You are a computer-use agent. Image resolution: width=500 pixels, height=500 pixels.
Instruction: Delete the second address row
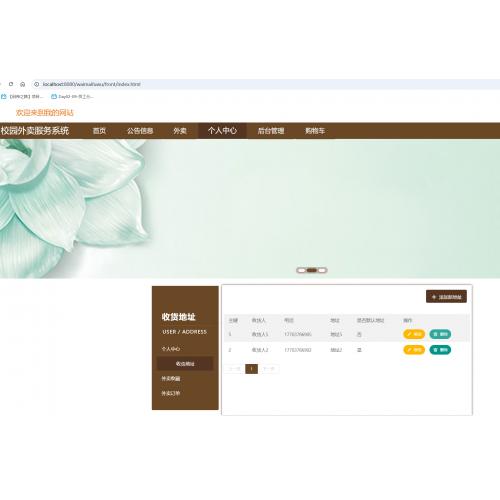(x=440, y=350)
